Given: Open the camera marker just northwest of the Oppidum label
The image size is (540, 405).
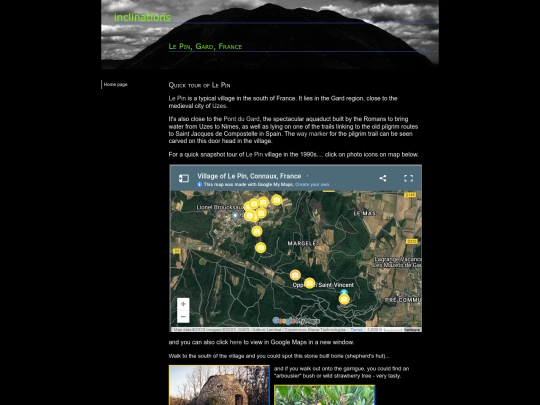Looking at the screenshot, I should click(295, 275).
